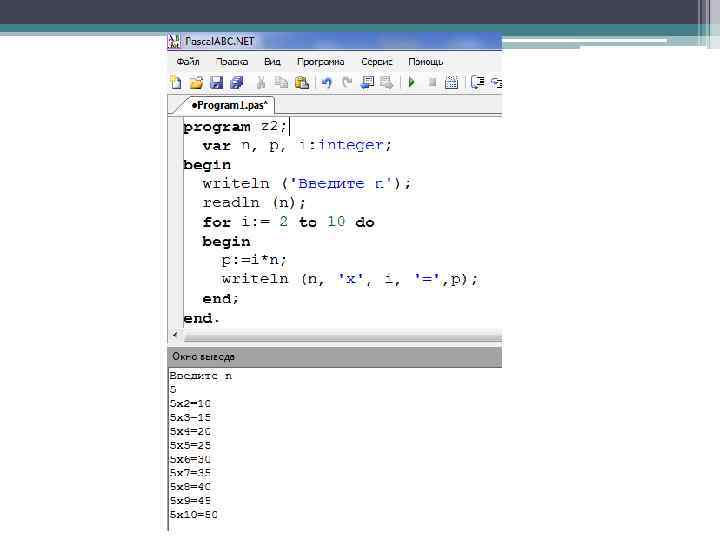This screenshot has width=720, height=540.
Task: Open the Файл menu
Action: tap(188, 62)
